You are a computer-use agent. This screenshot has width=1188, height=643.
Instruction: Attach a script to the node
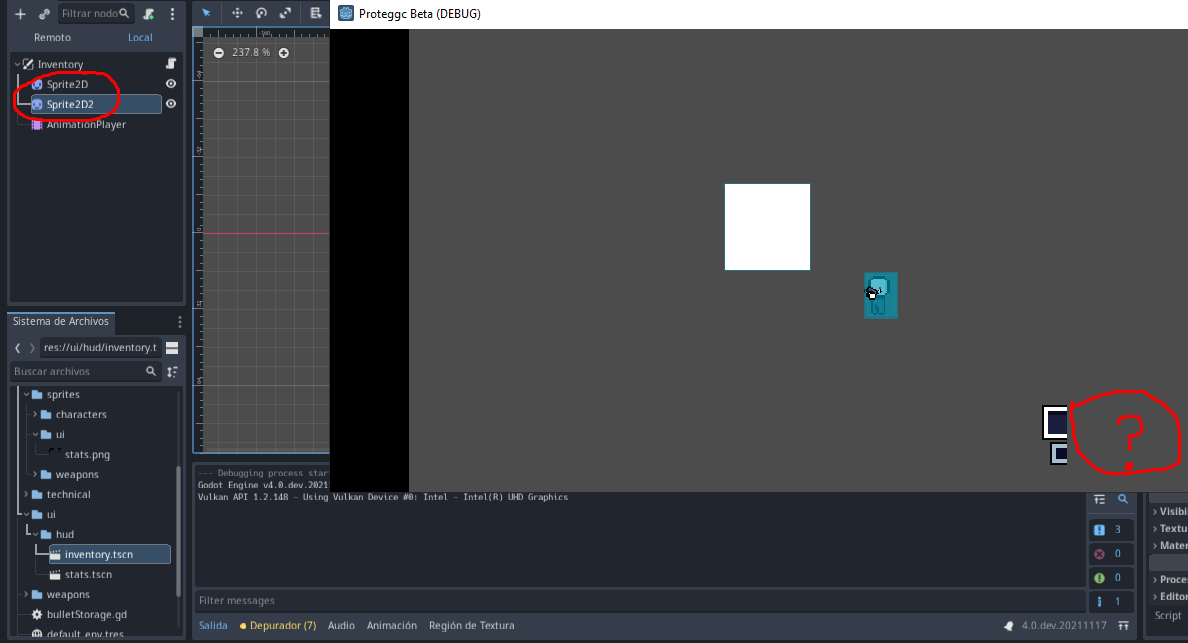click(149, 14)
